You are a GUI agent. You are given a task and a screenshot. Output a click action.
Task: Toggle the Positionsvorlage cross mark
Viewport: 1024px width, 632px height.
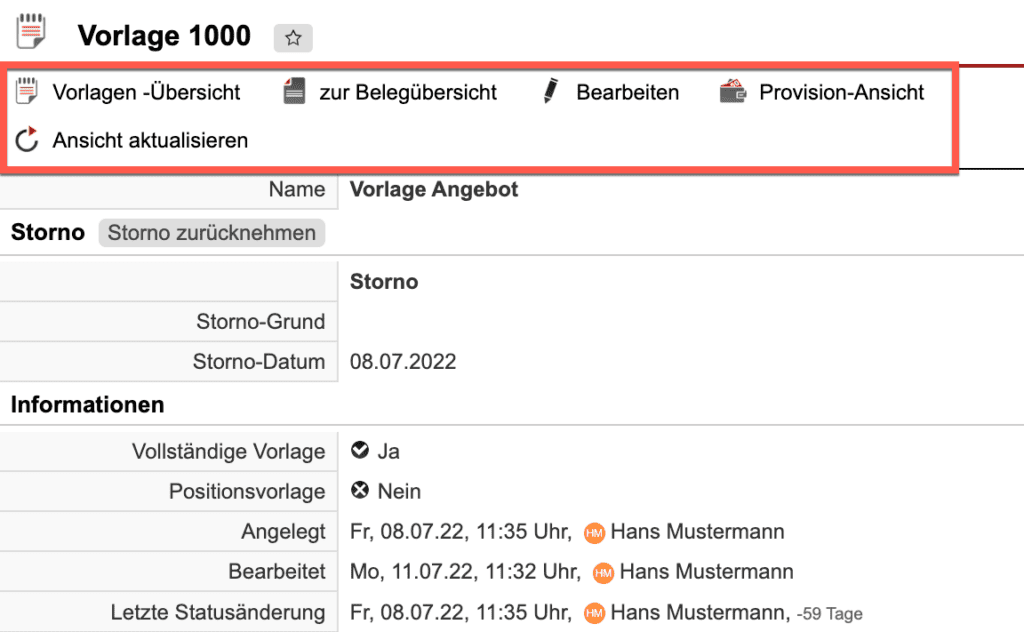(x=361, y=490)
